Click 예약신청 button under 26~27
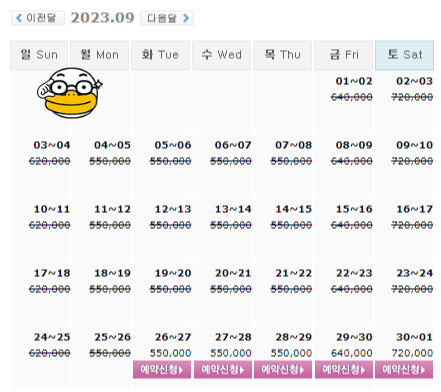Image resolution: width=441 pixels, height=392 pixels. [162, 369]
